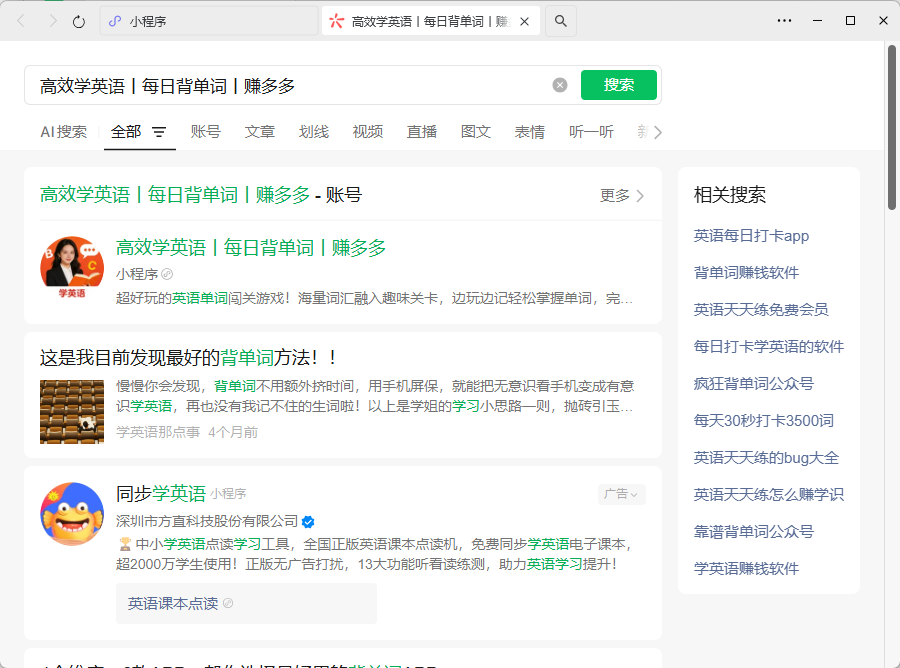Click the green 搜索 button
Viewport: 900px width, 668px height.
coord(619,85)
